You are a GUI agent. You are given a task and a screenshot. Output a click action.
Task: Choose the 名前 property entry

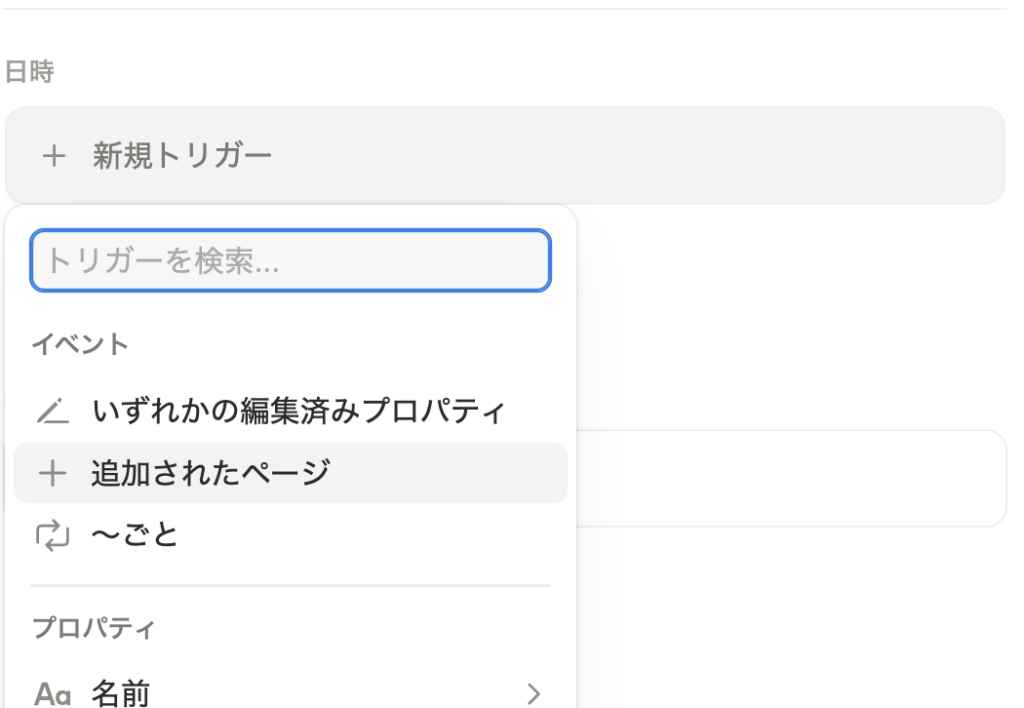[121, 693]
